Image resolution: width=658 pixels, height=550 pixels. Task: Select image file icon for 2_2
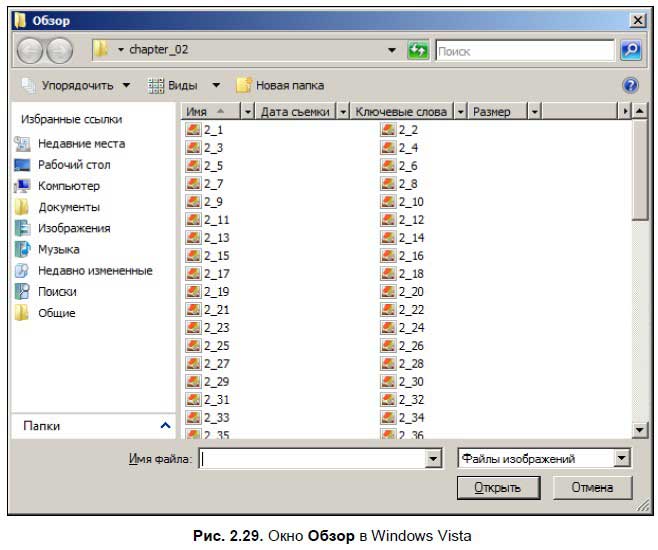point(388,129)
